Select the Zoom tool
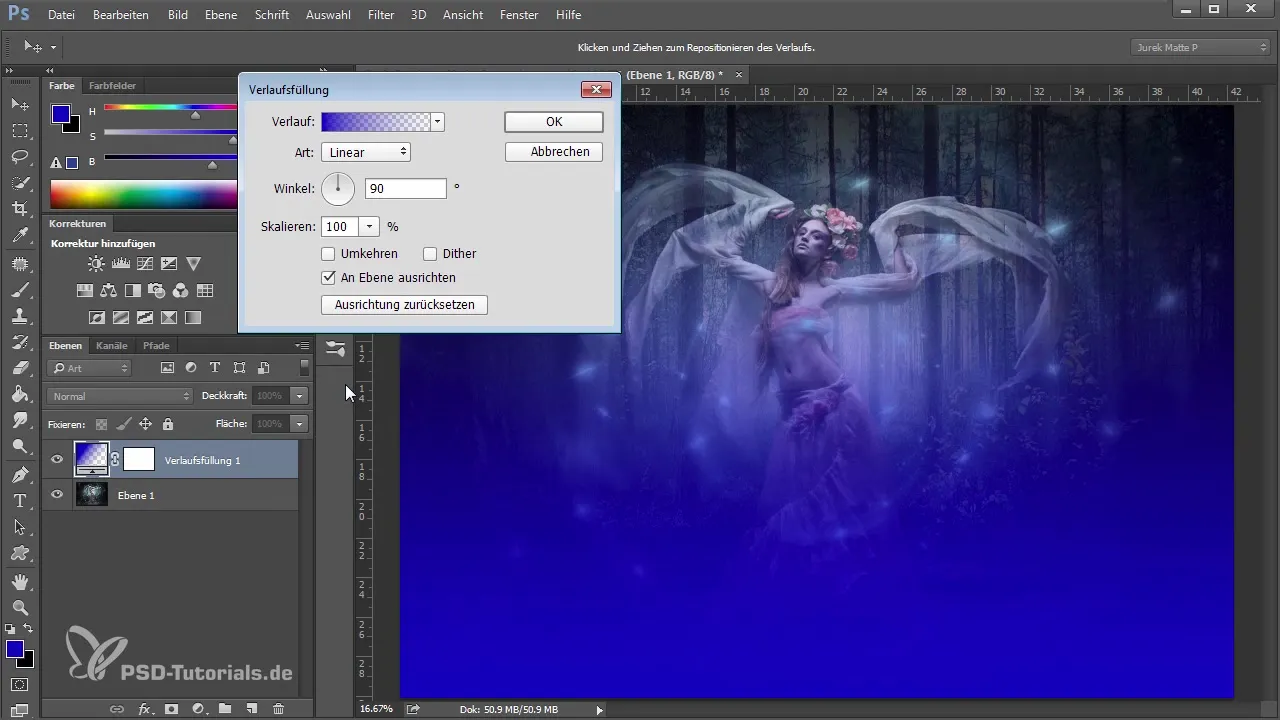Viewport: 1280px width, 720px height. point(19,607)
